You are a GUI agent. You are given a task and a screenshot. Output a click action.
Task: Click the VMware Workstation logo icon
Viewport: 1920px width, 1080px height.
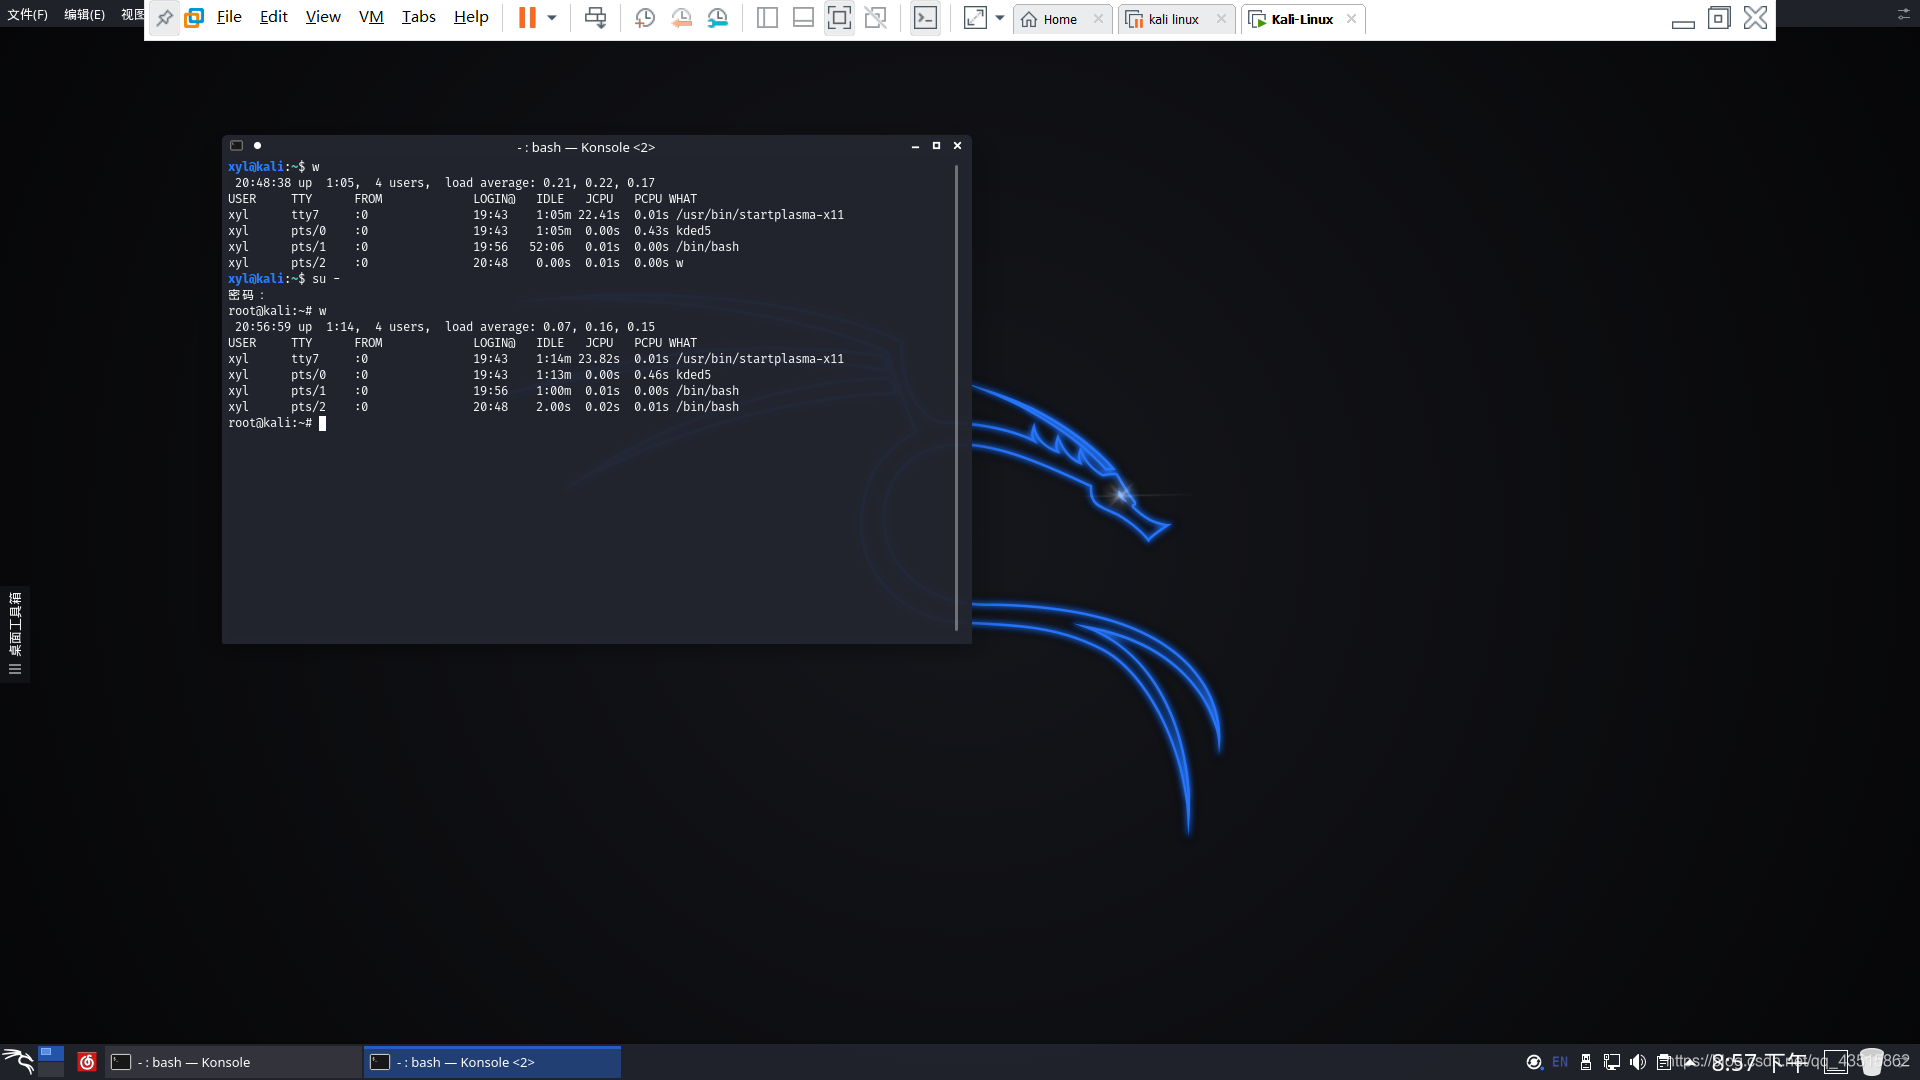(194, 18)
